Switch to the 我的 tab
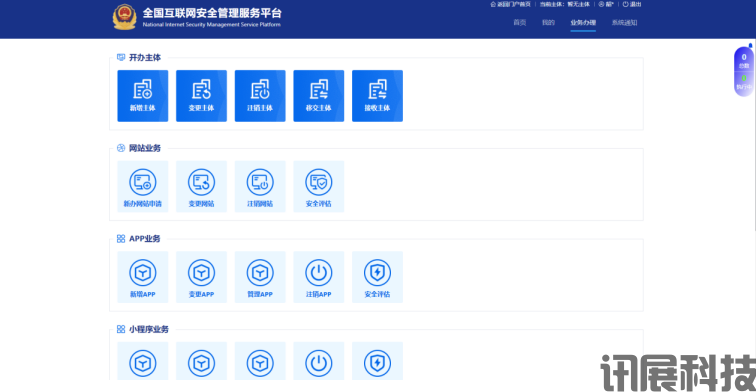 click(548, 23)
